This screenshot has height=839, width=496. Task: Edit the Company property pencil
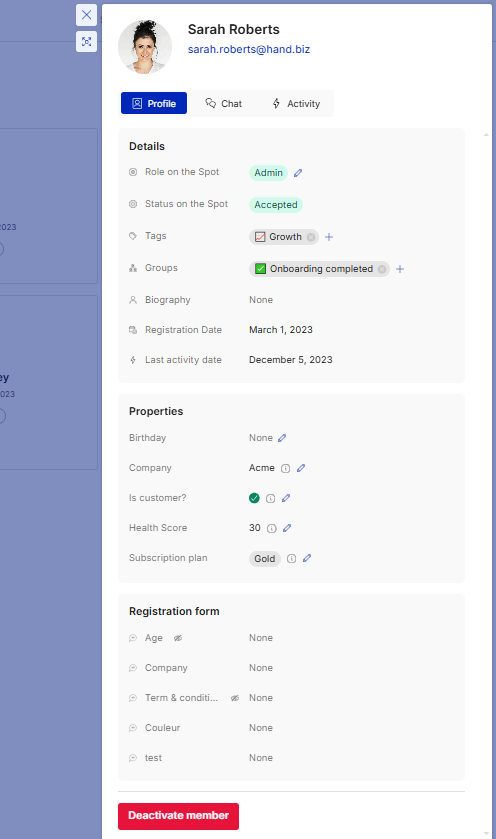coord(301,468)
